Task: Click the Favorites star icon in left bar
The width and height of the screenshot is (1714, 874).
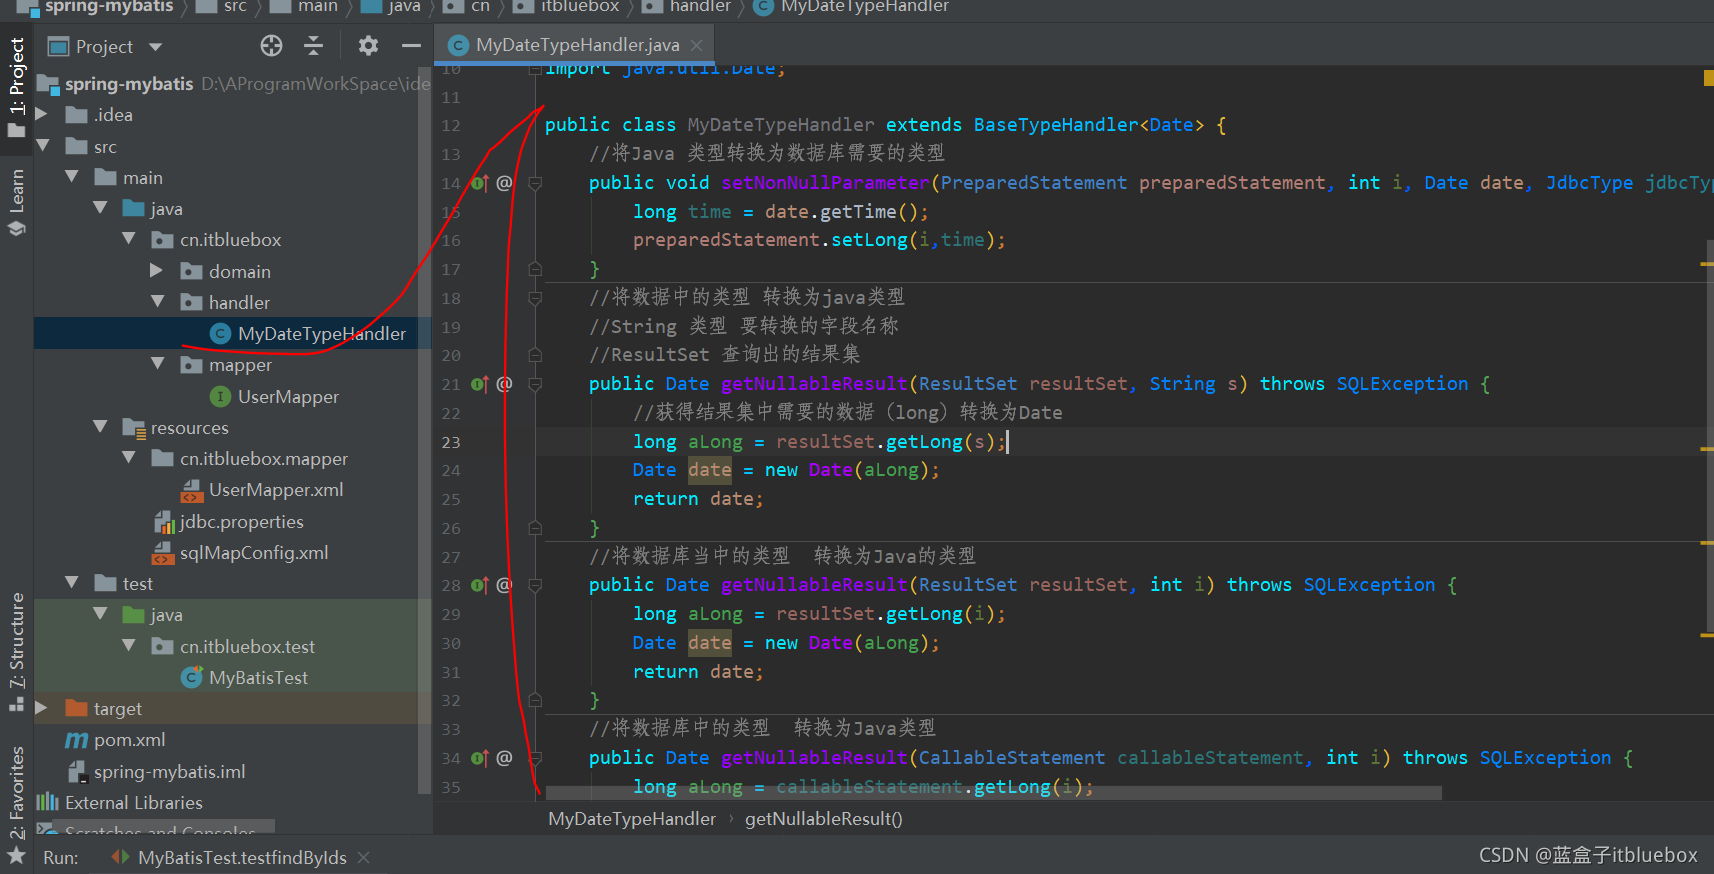Action: coord(16,856)
